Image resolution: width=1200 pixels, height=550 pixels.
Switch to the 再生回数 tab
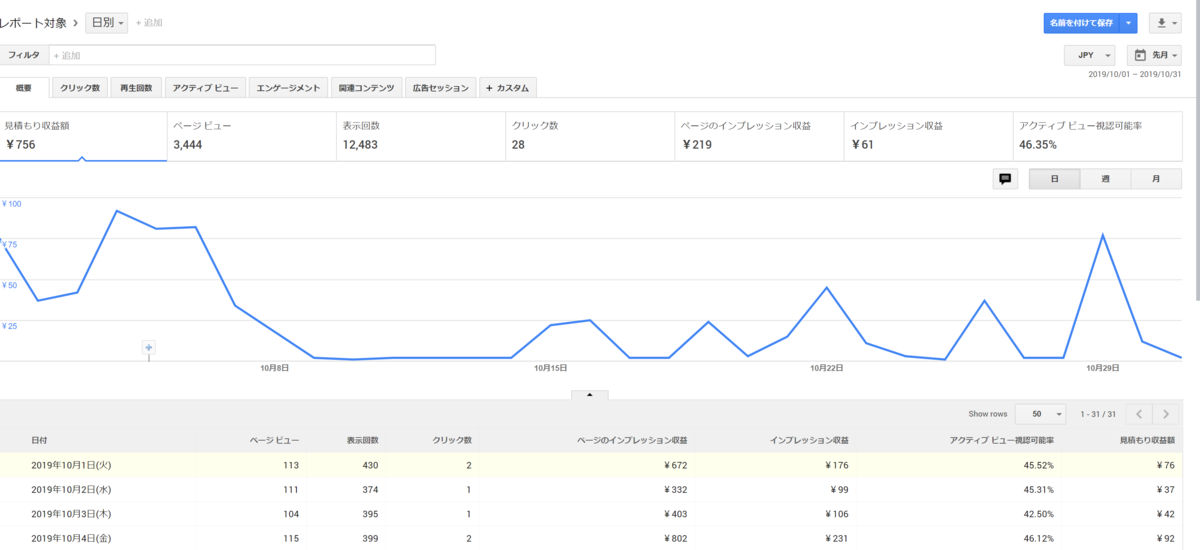click(135, 88)
